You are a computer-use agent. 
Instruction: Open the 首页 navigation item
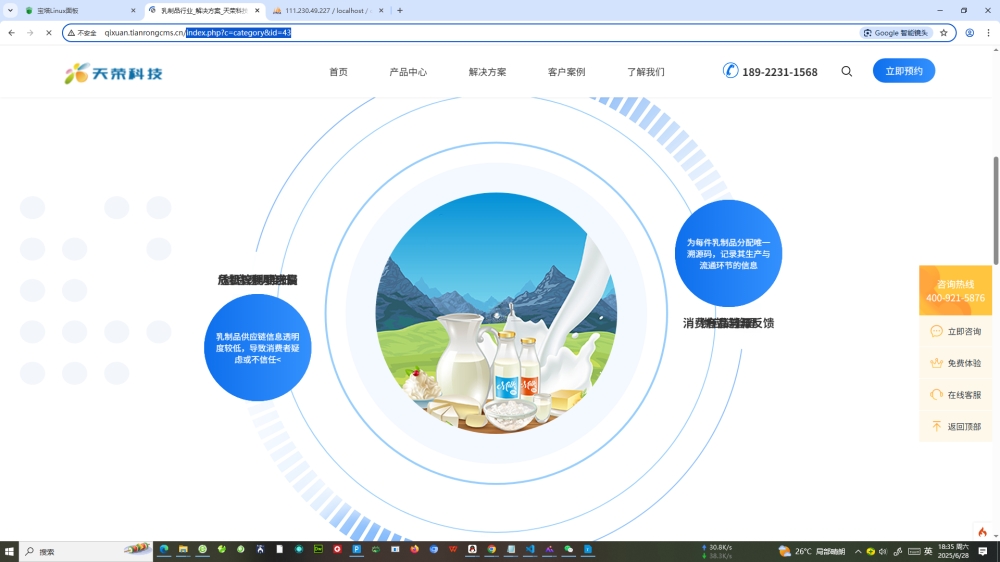point(338,71)
